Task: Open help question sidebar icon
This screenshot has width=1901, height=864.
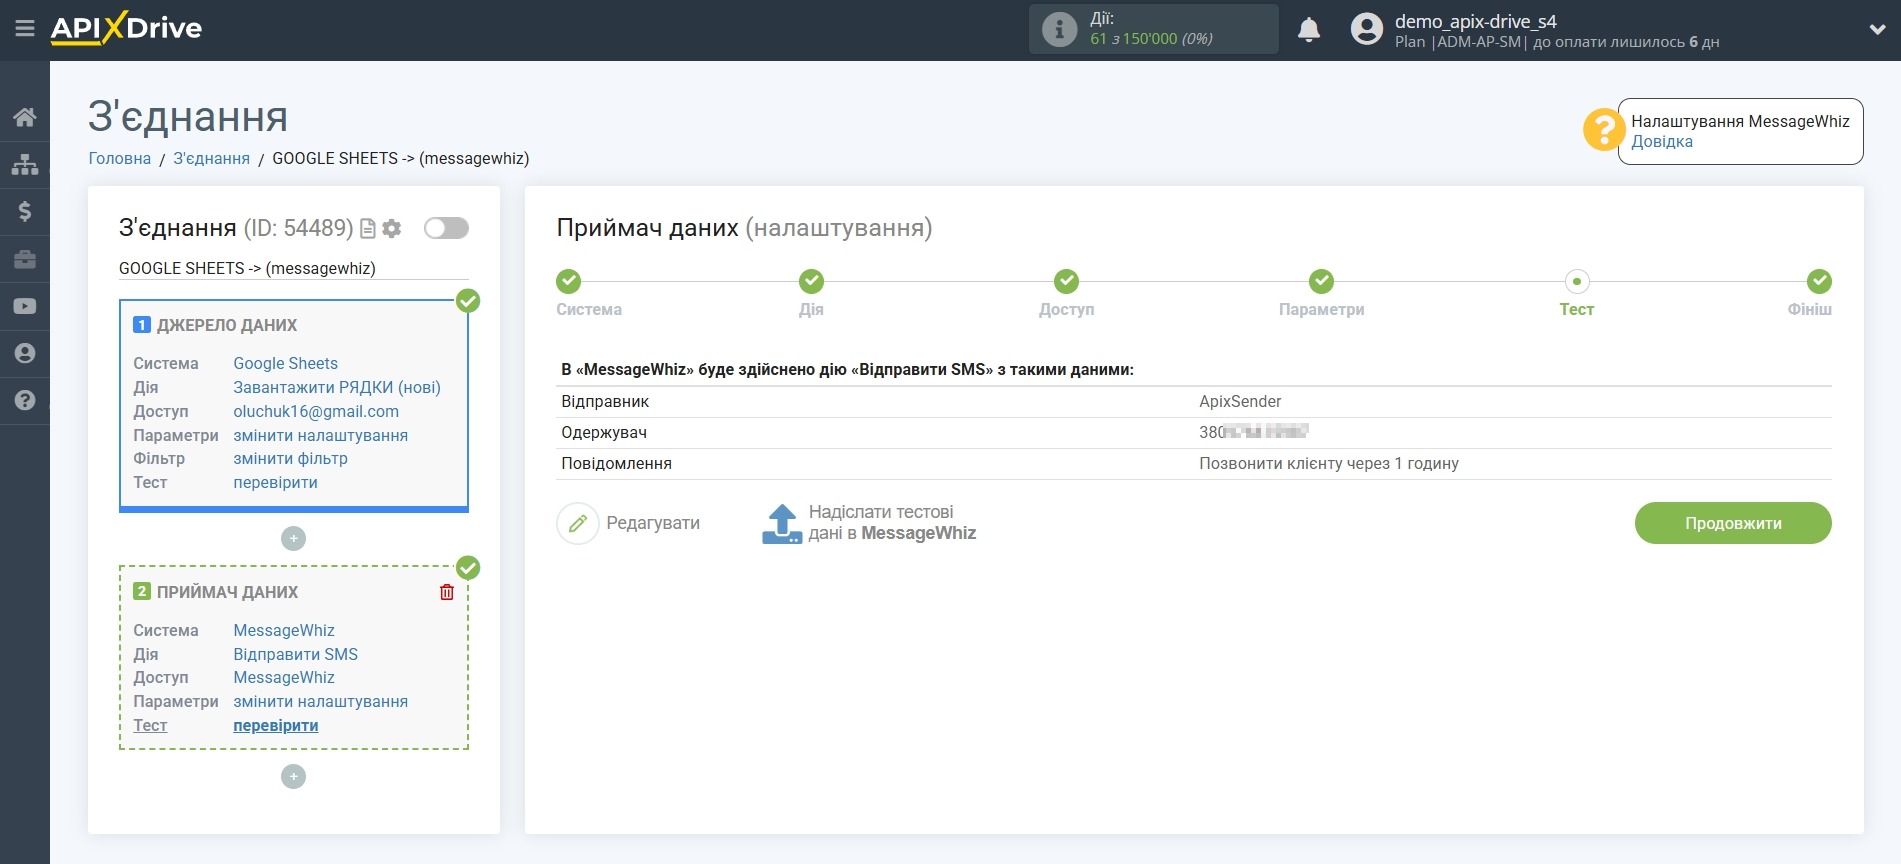Action: (25, 400)
